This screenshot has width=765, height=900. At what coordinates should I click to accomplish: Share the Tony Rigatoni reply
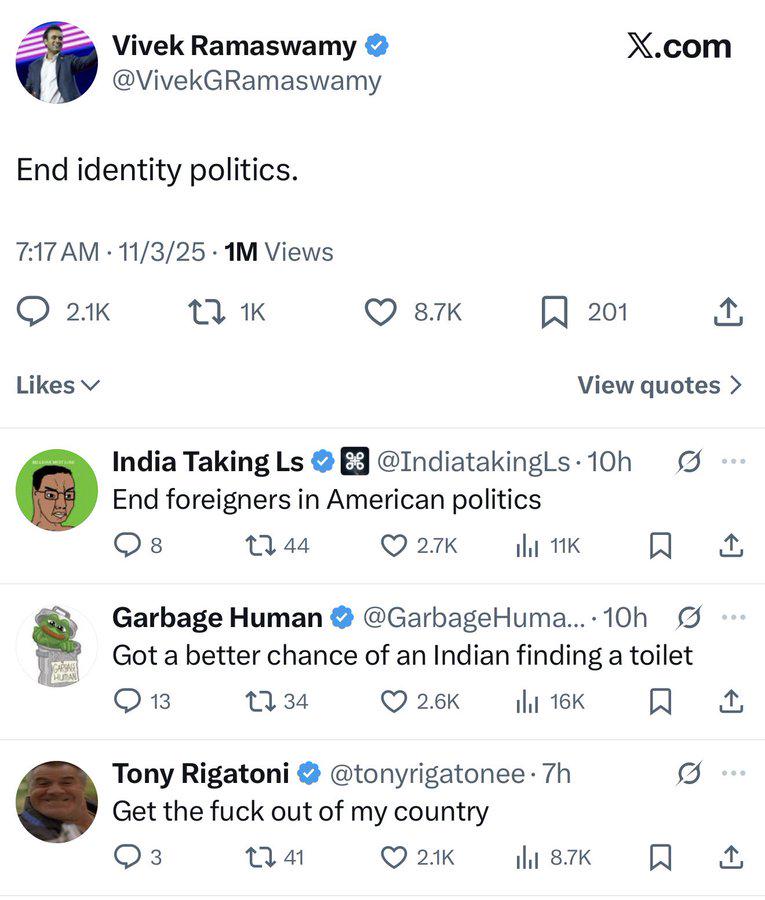pos(731,857)
